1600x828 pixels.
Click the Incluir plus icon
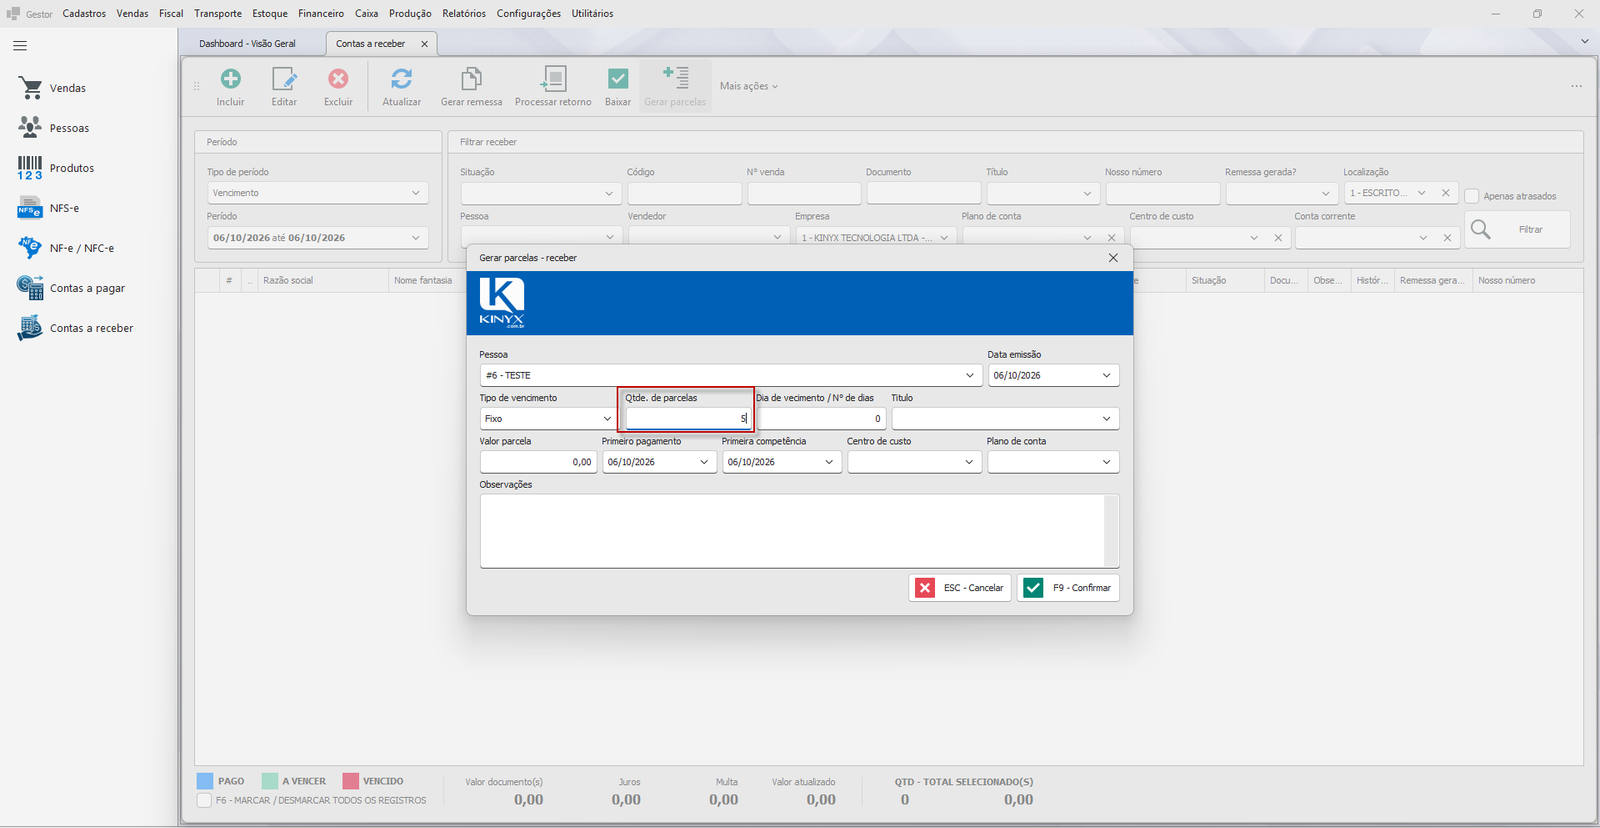[230, 79]
